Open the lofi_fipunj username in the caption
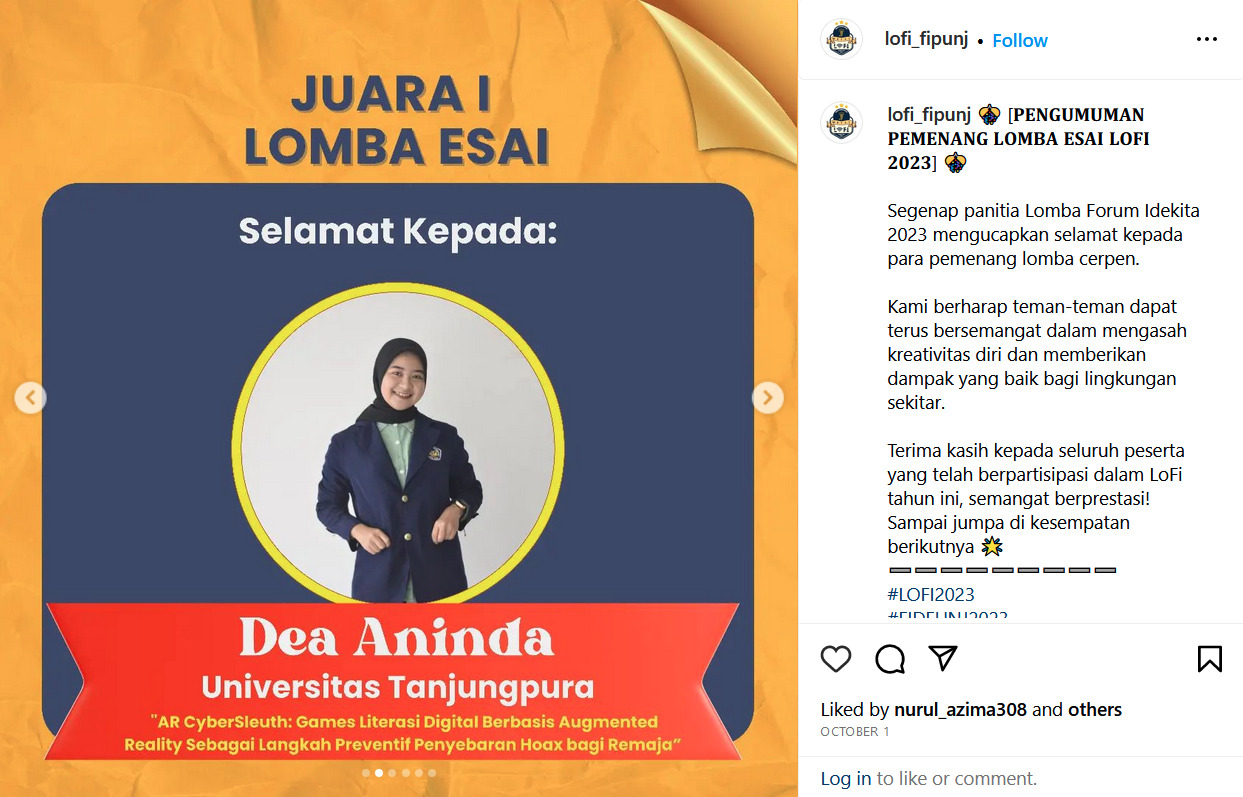This screenshot has width=1243, height=797. click(929, 114)
